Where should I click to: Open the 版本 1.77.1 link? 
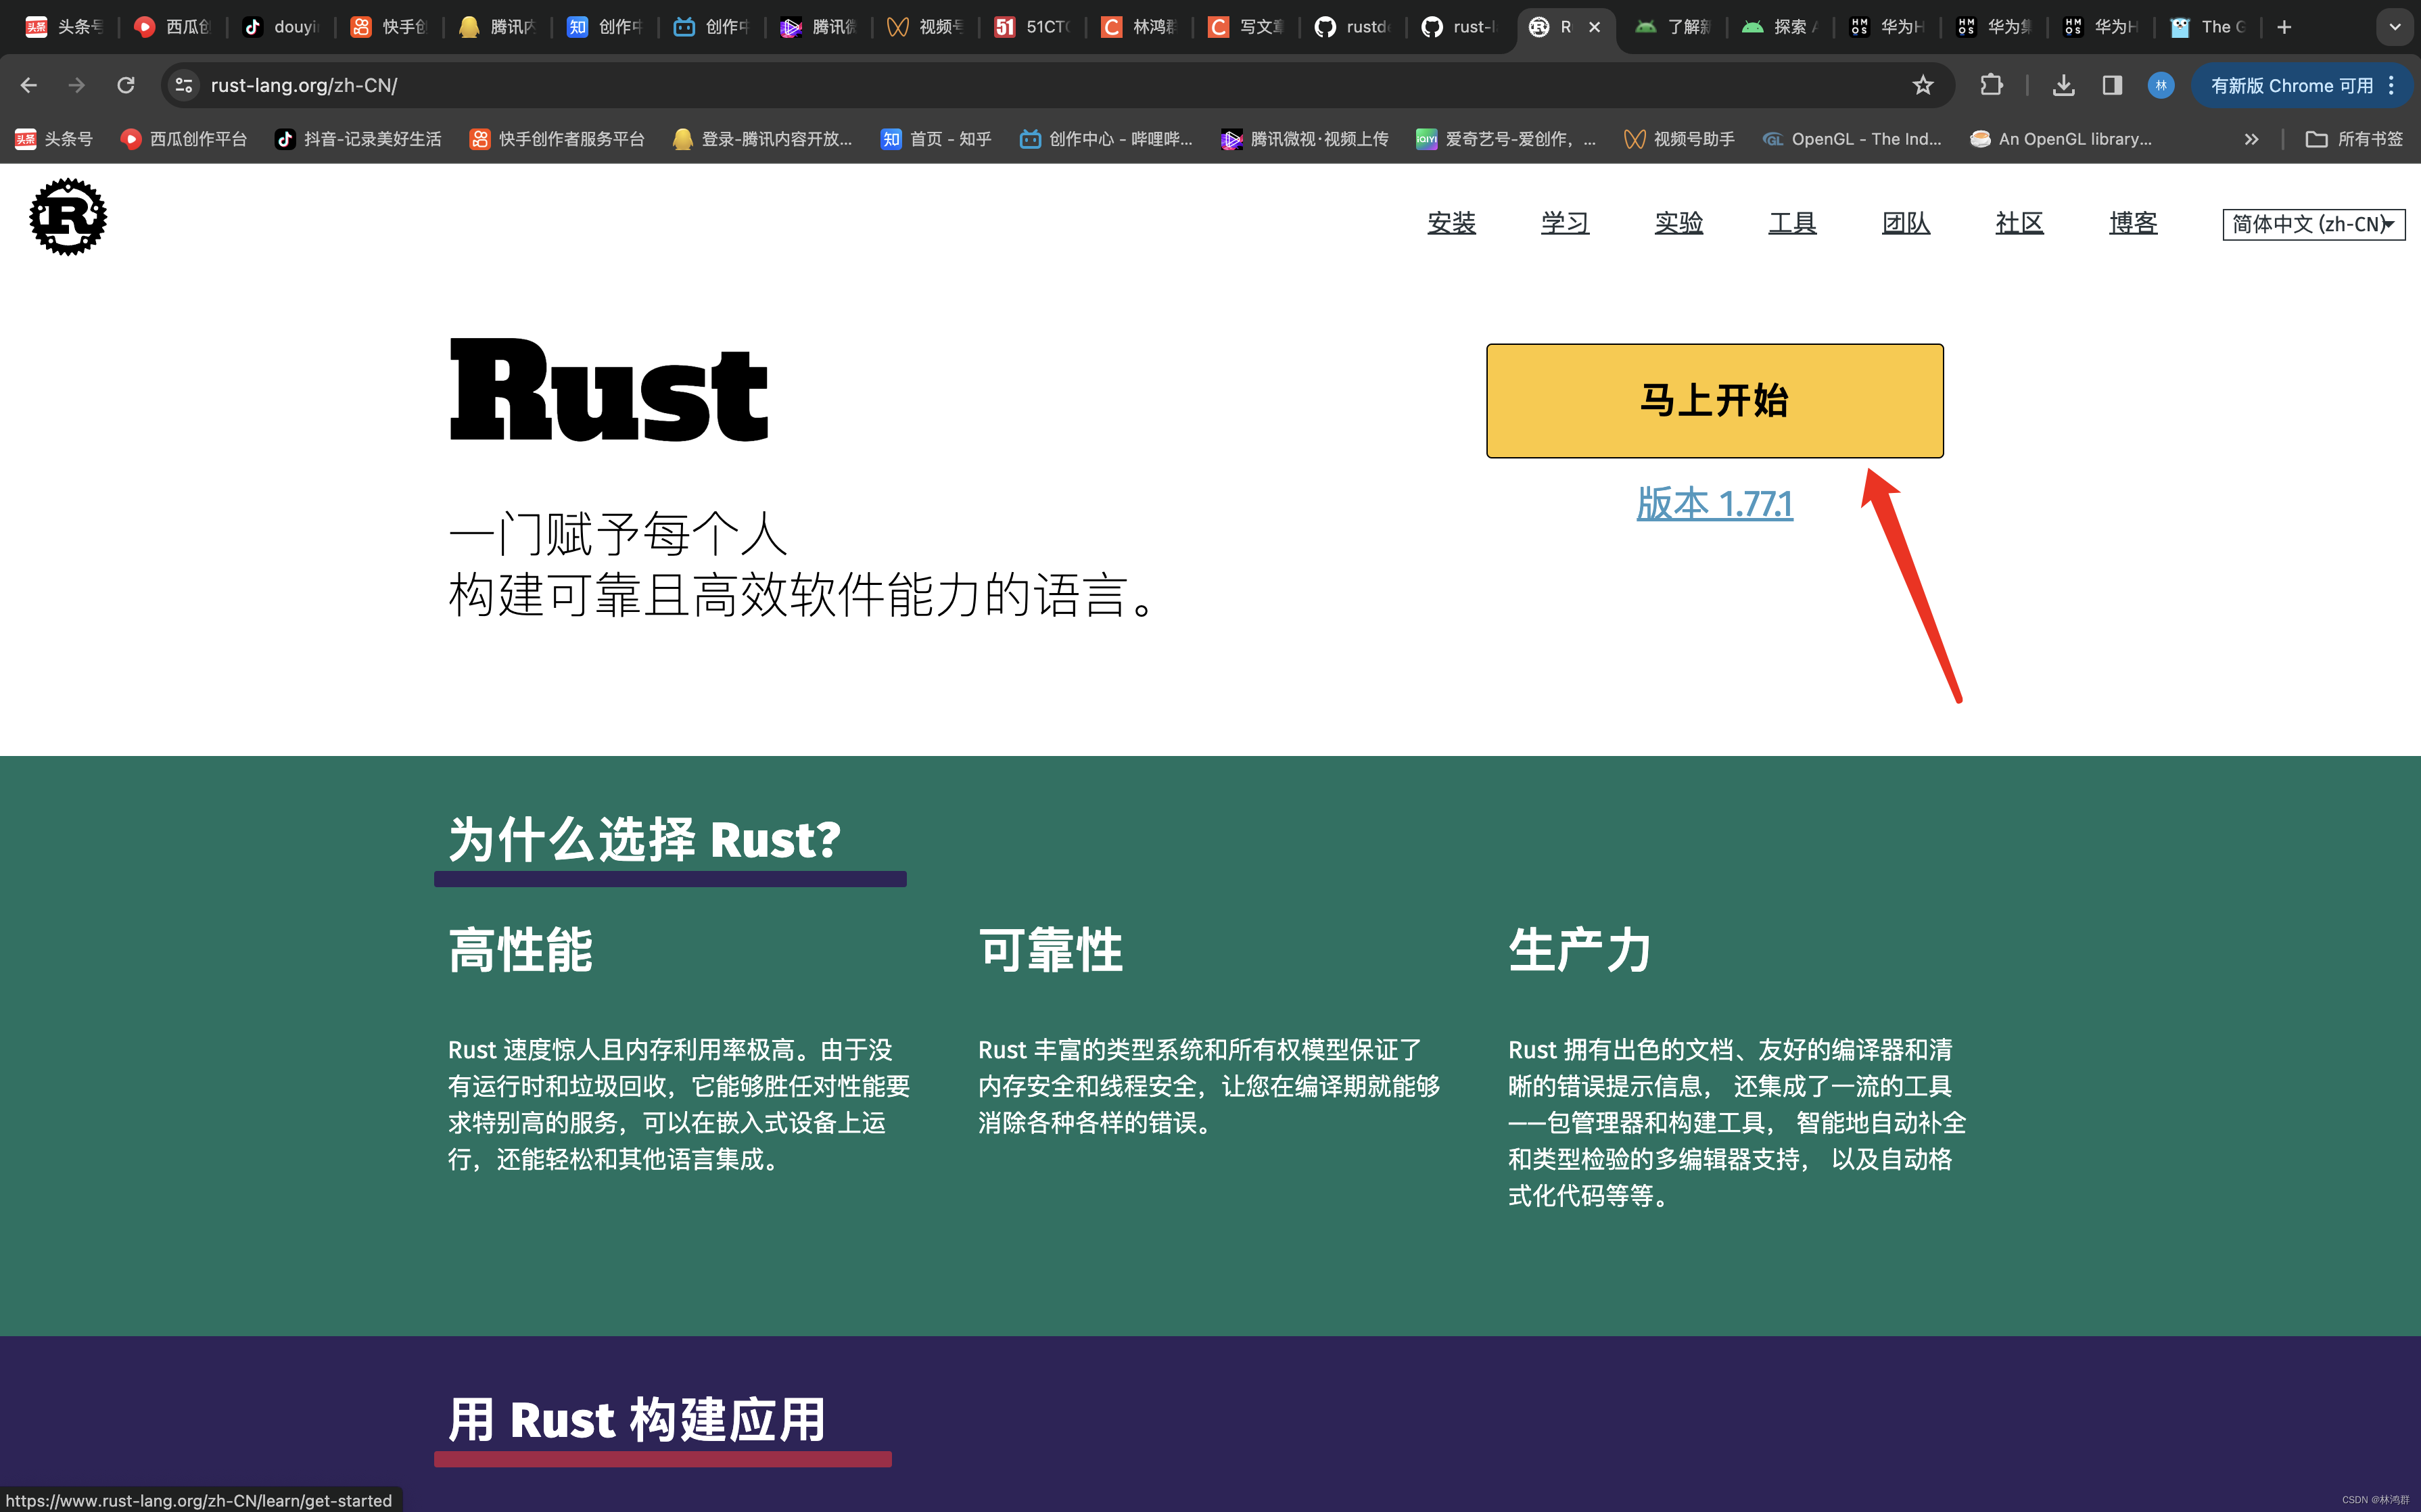1714,503
